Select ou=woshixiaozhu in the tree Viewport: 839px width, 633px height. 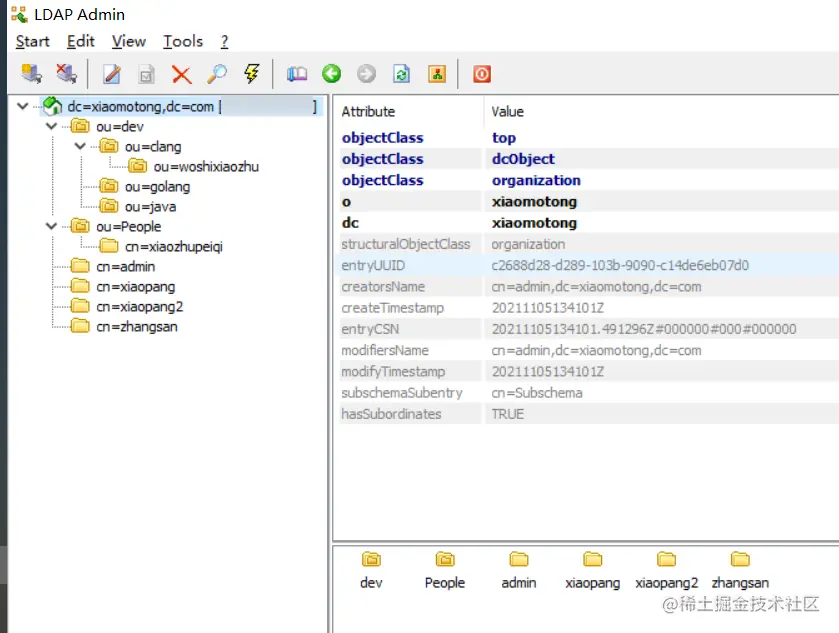click(x=206, y=167)
